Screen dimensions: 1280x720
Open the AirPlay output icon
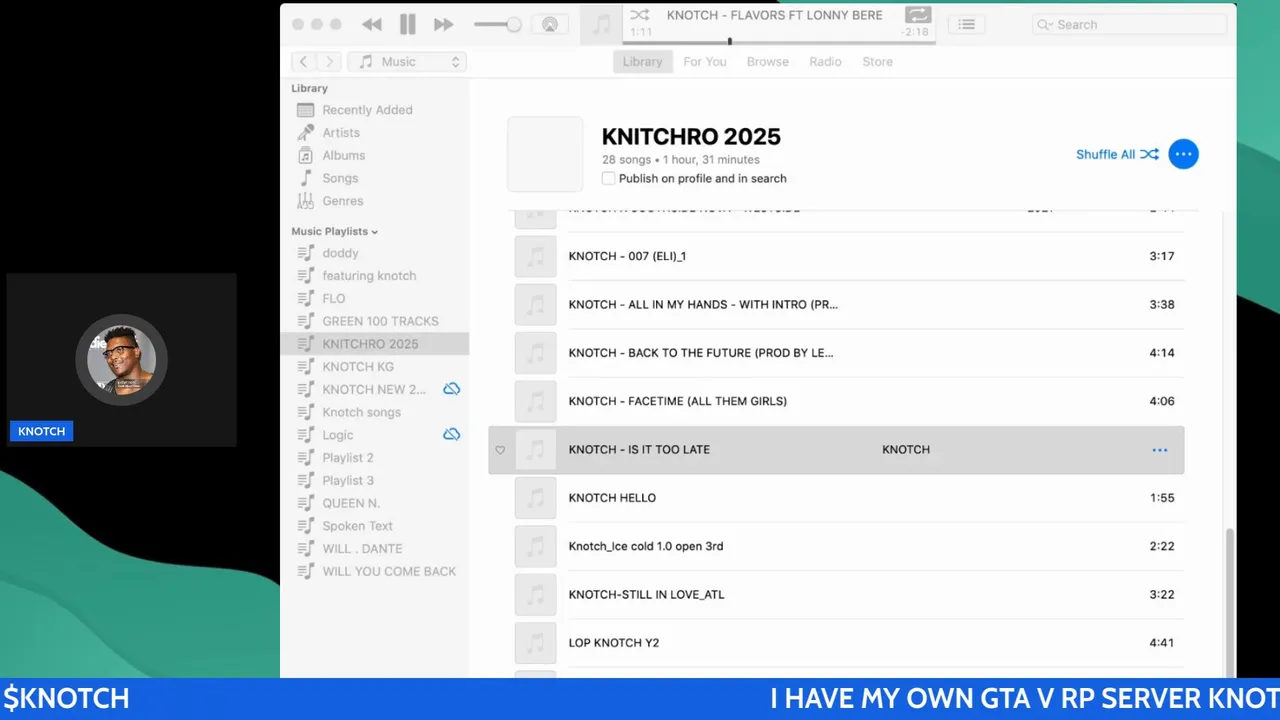pos(549,25)
